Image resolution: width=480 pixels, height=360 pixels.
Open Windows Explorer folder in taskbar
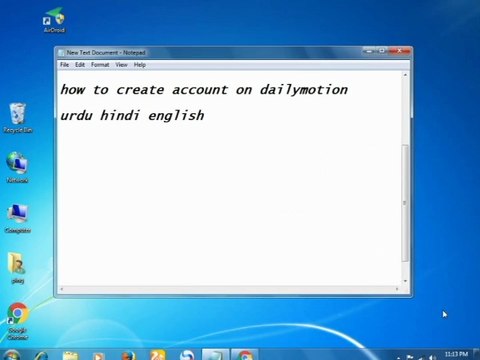[70, 355]
